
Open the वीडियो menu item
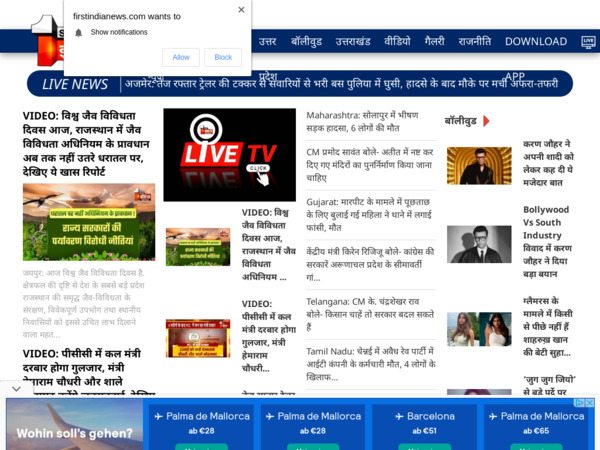tap(397, 41)
